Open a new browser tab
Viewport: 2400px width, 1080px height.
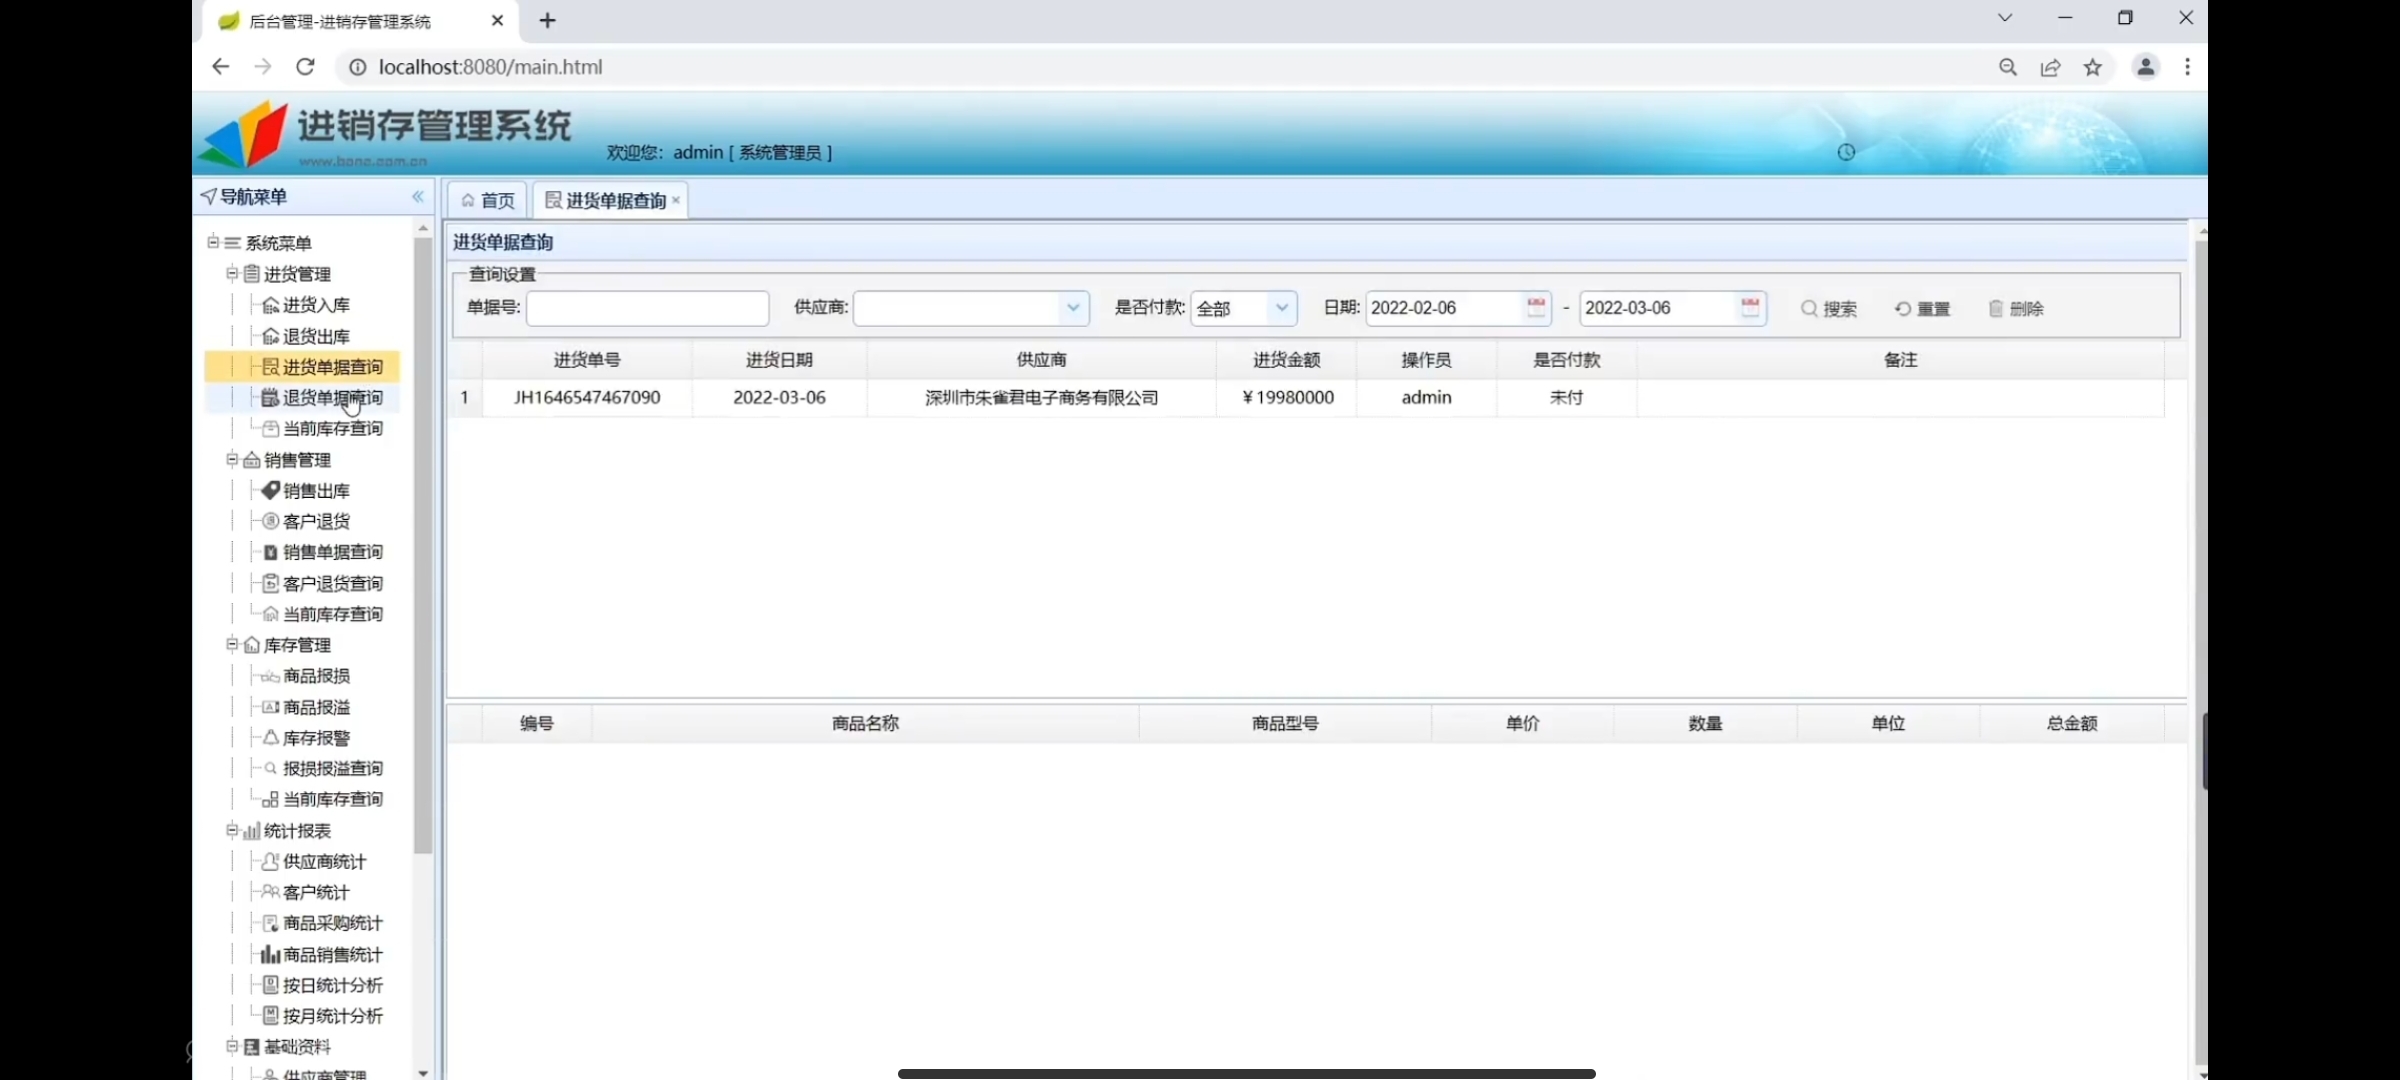(x=547, y=20)
